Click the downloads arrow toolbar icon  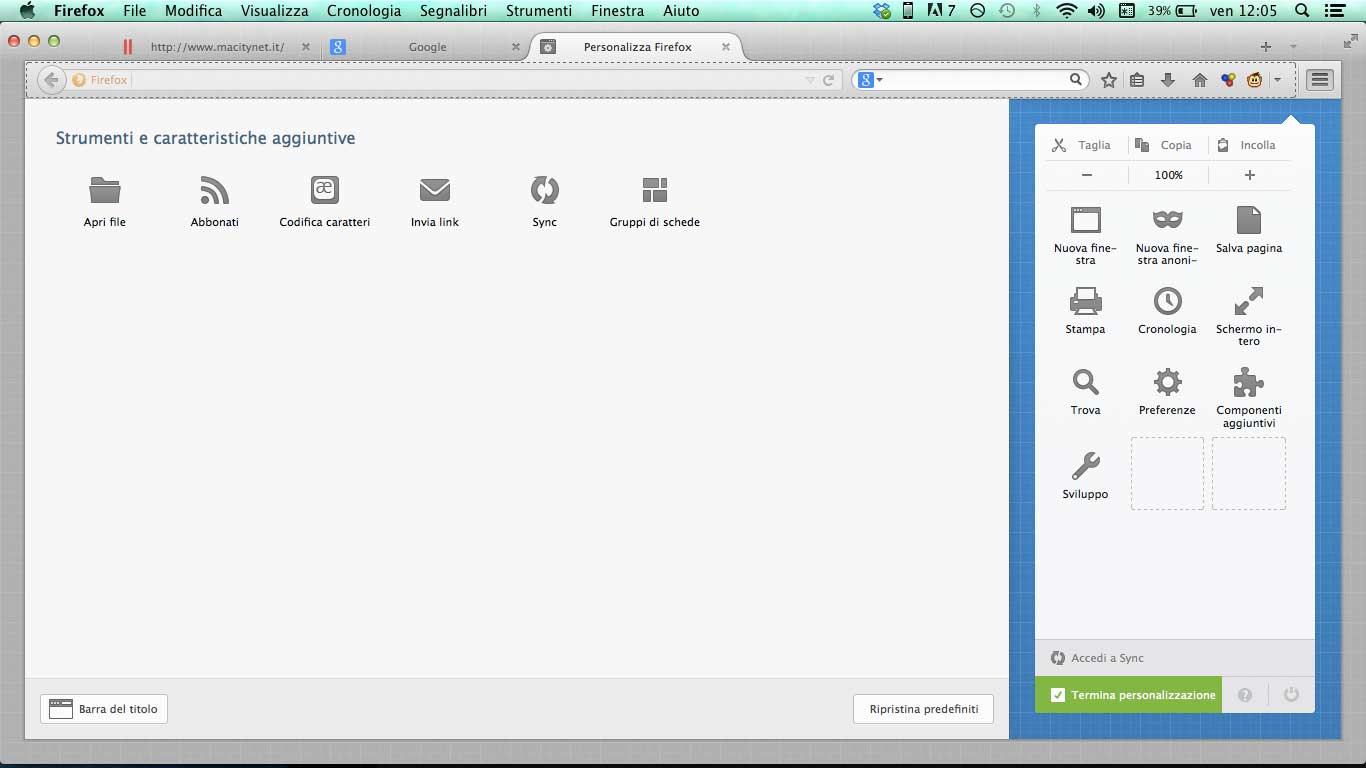tap(1168, 81)
